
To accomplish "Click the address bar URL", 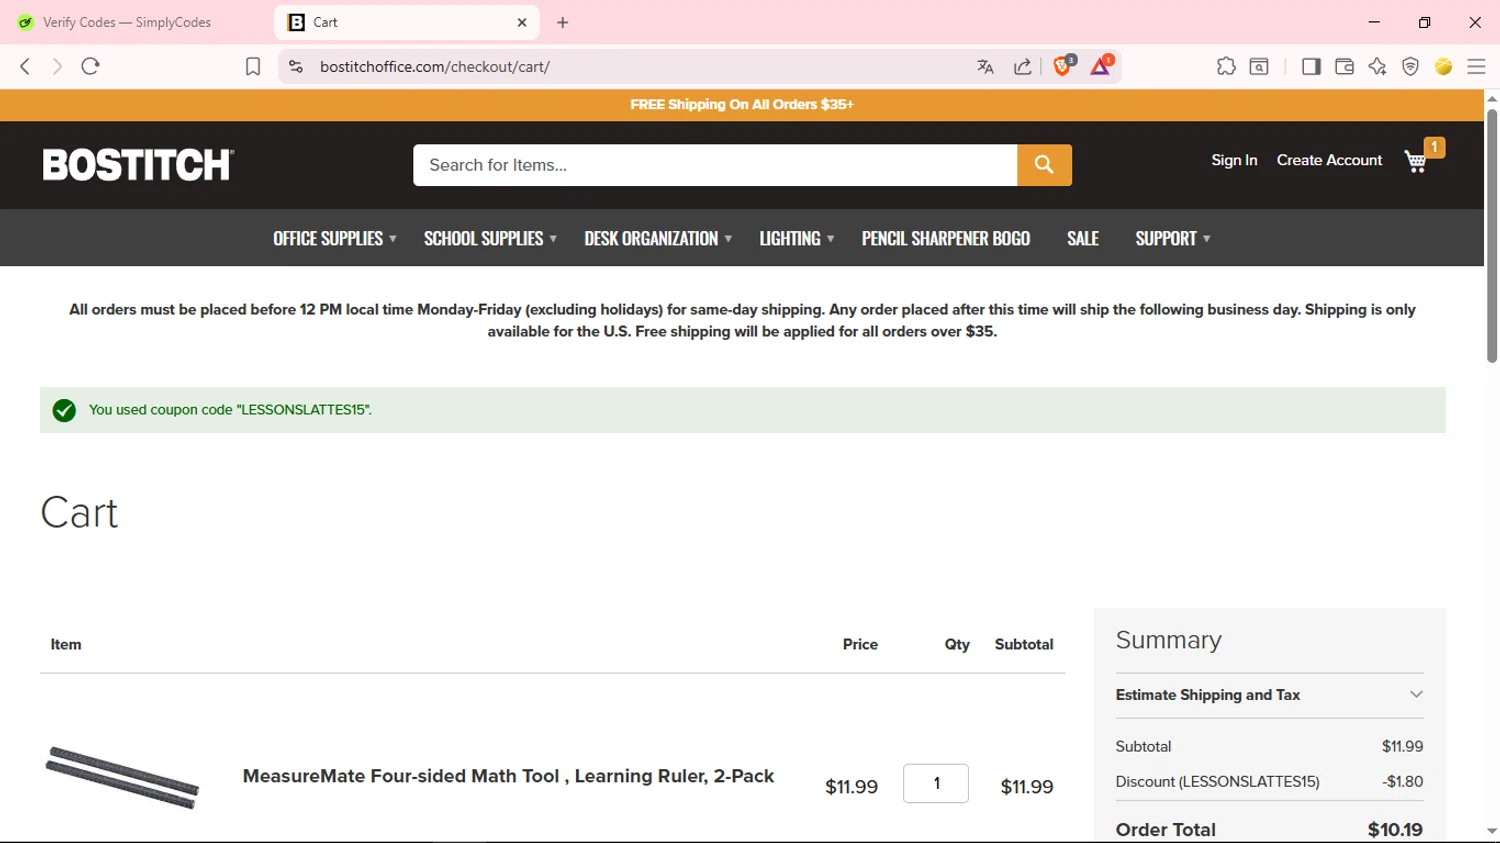I will 435,67.
